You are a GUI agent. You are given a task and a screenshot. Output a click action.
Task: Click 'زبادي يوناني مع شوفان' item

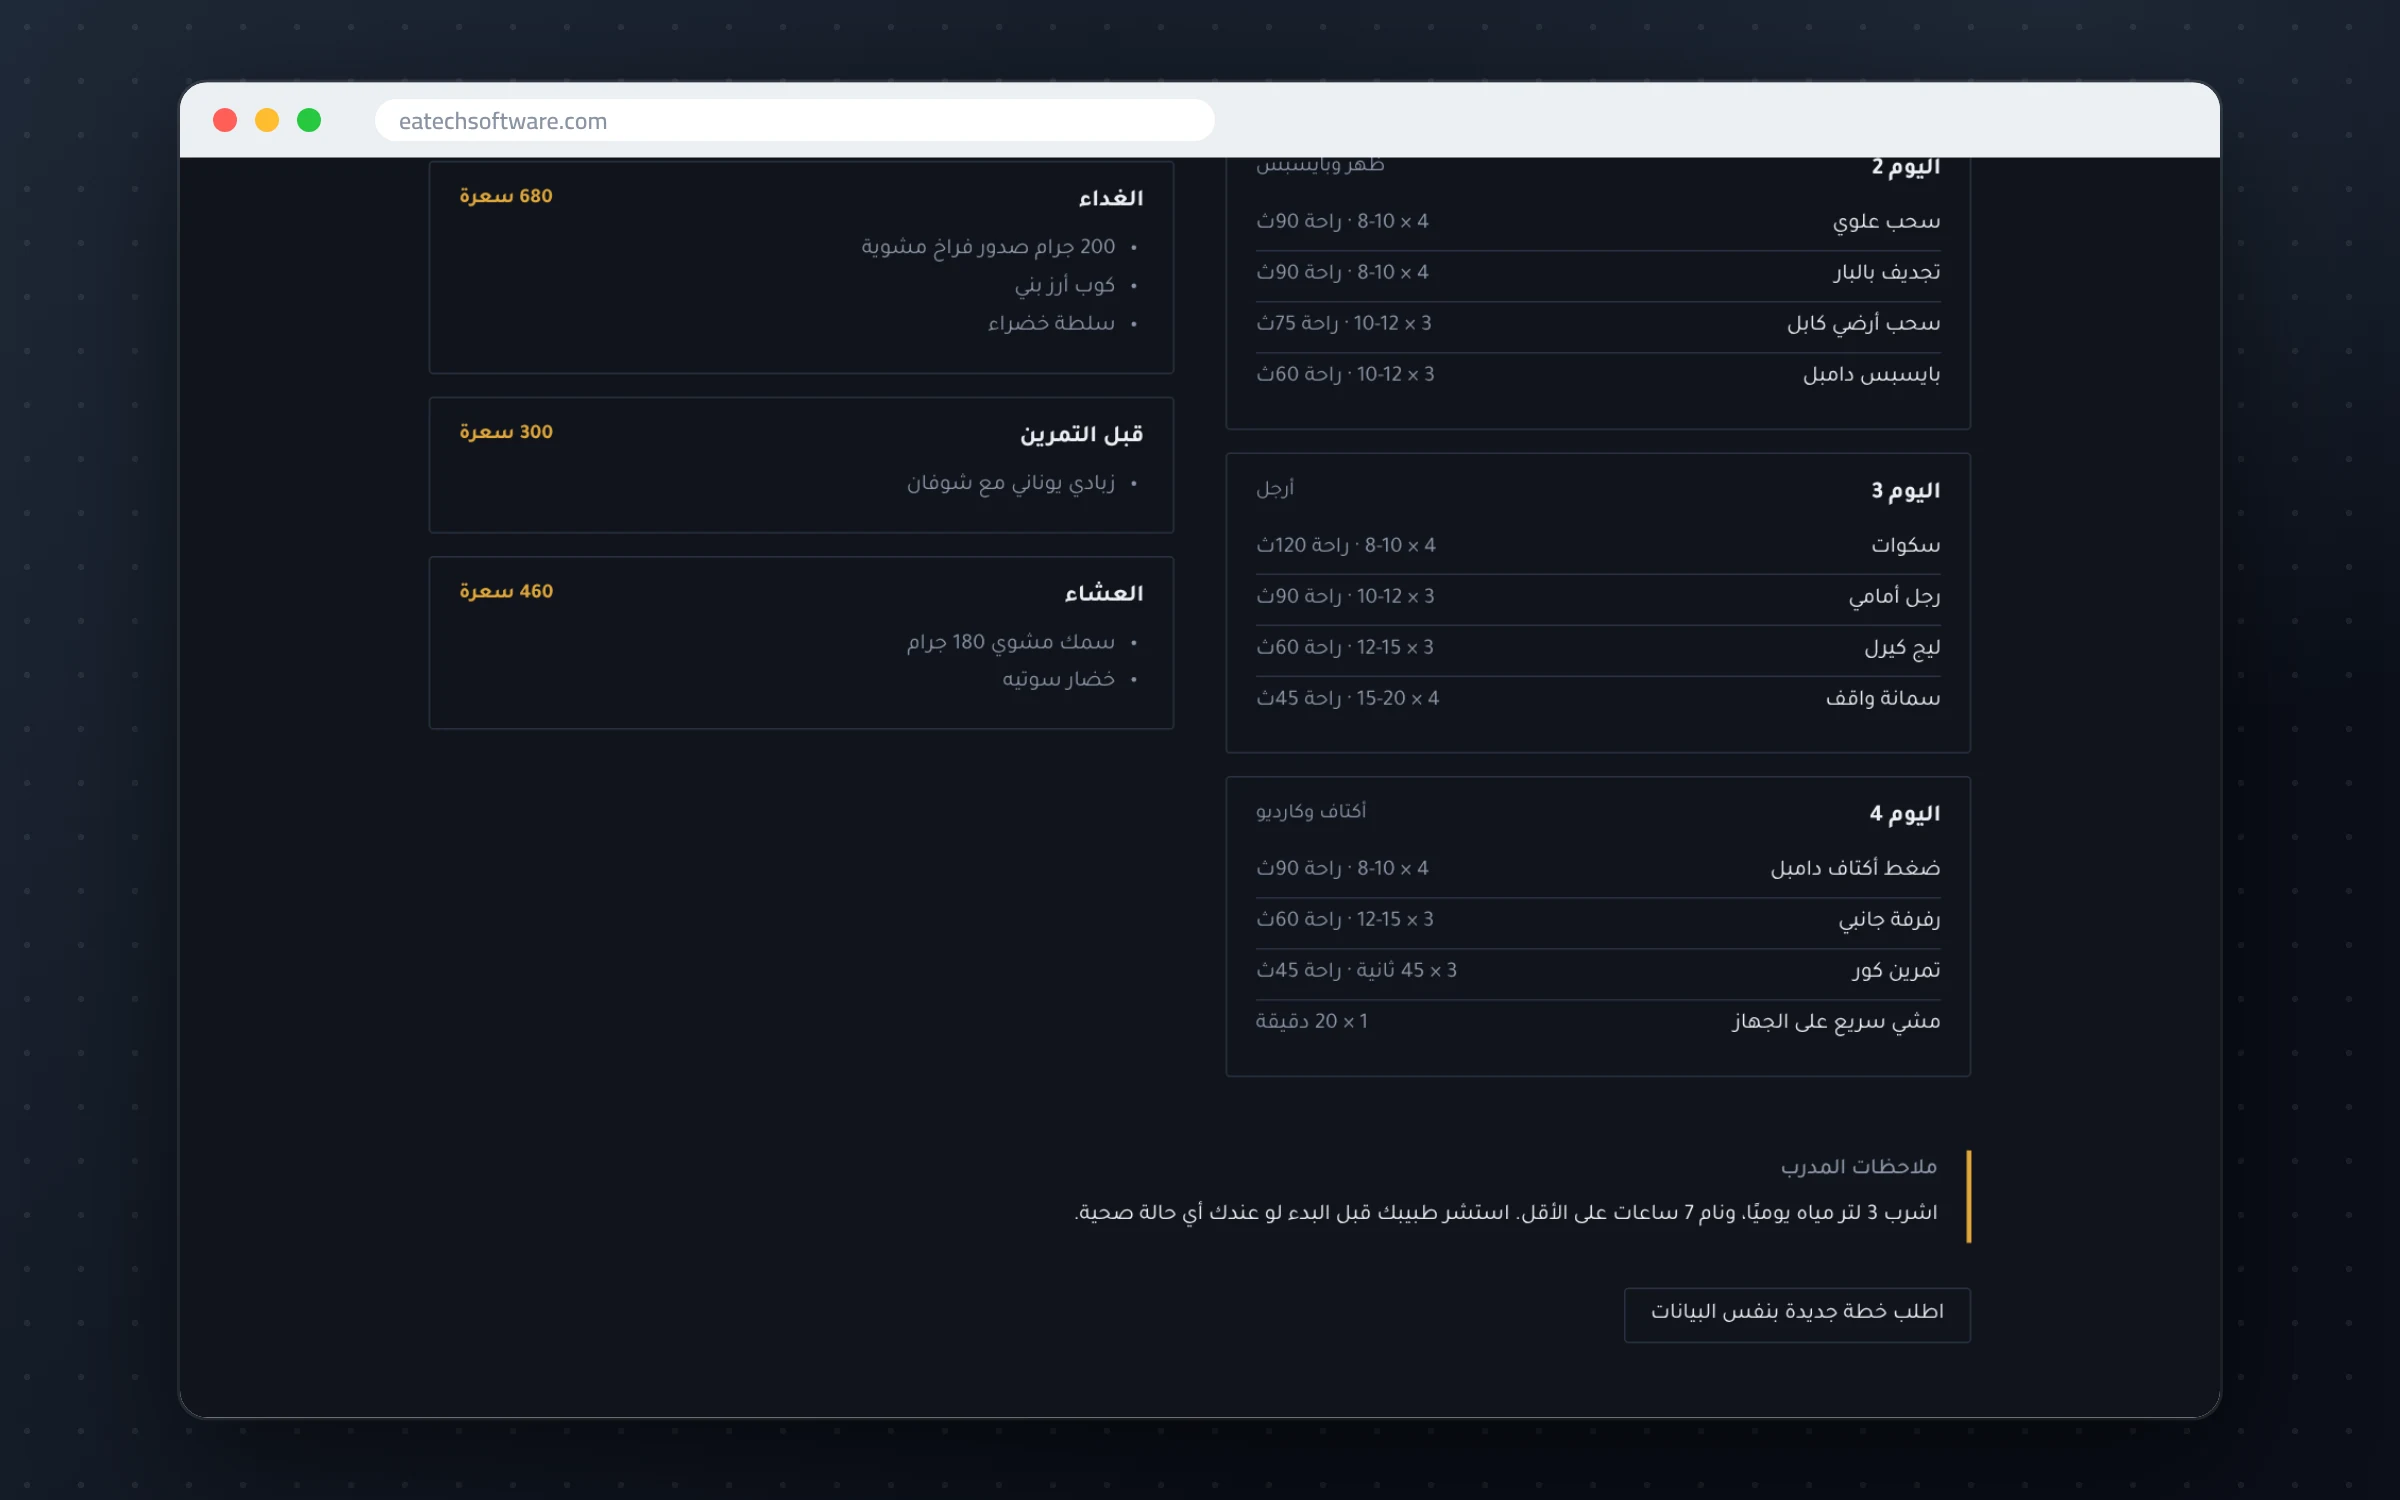[1010, 483]
